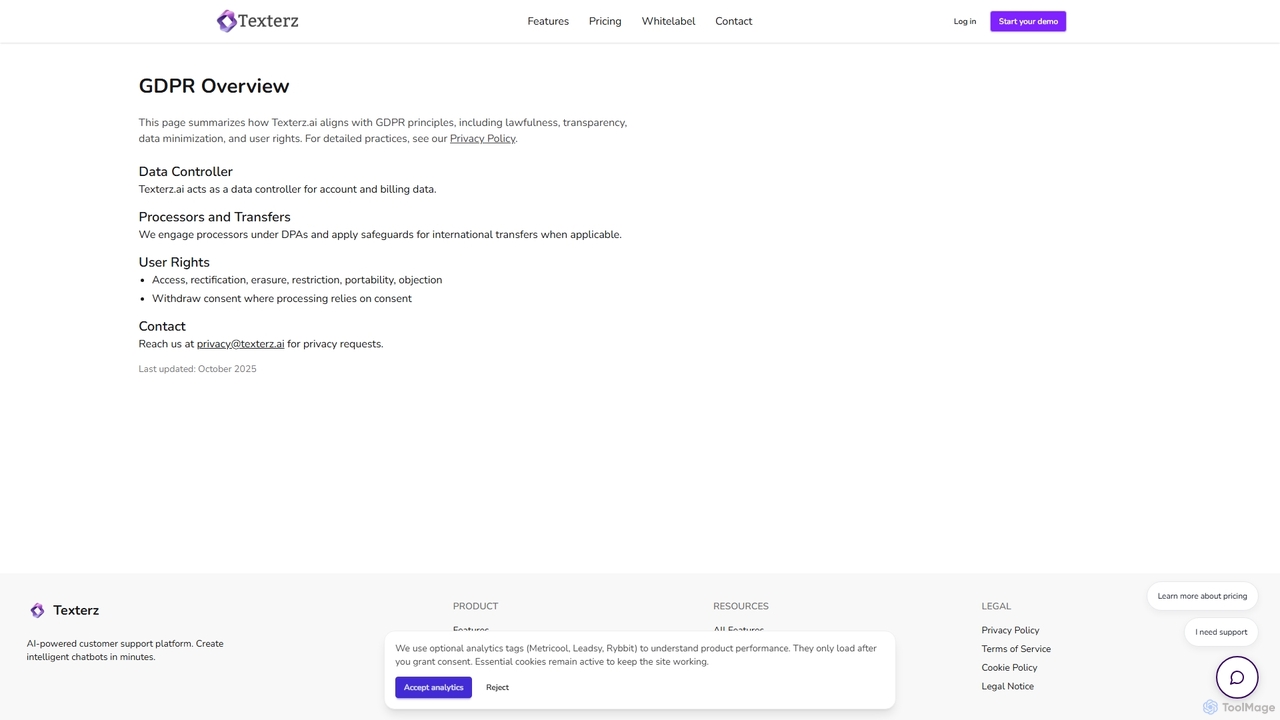Click the privacy@texterz.ai email link
Screen dimensions: 1280x720
coord(240,344)
